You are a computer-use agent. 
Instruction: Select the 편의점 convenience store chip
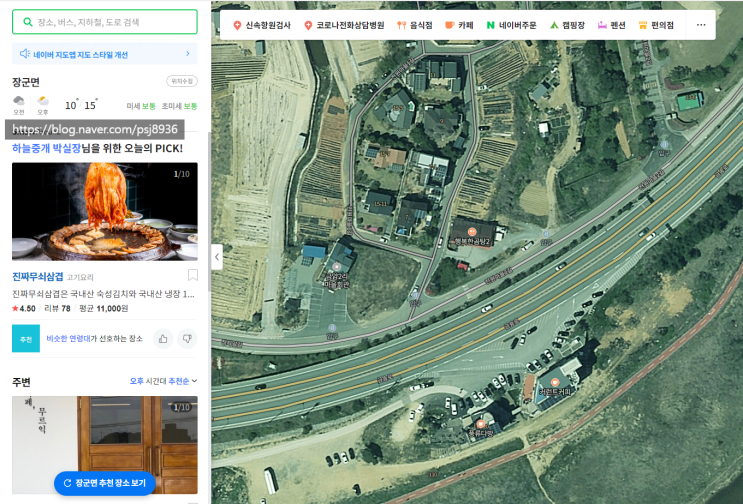[x=656, y=25]
